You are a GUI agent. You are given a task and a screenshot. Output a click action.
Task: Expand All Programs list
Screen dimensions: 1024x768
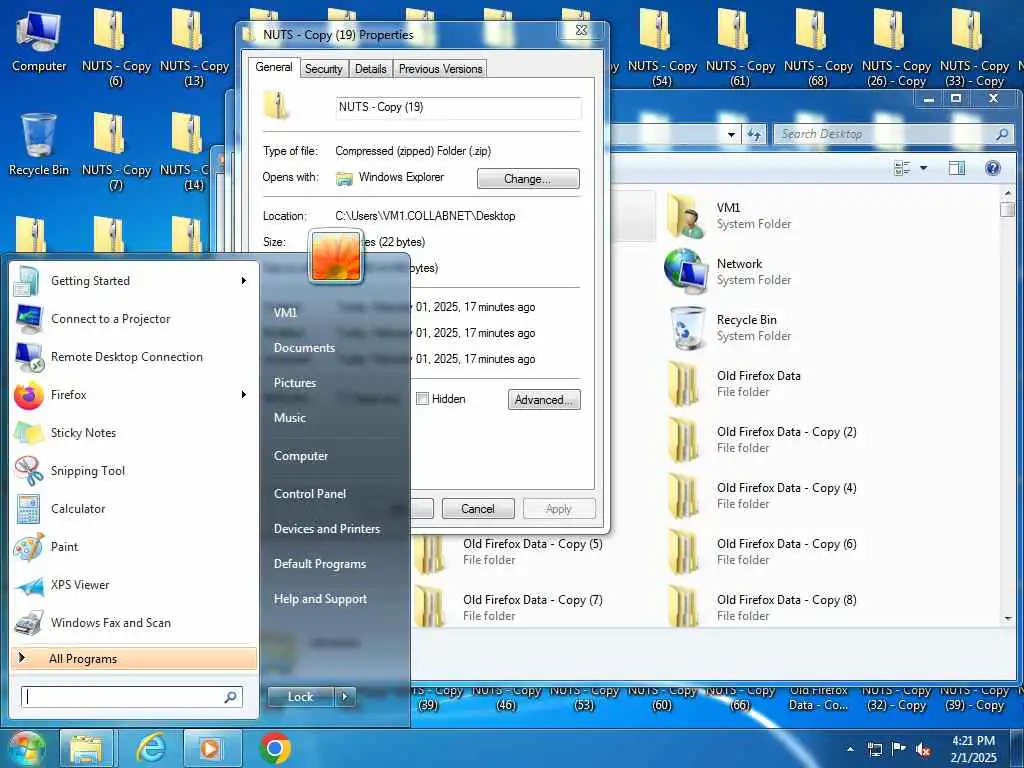point(133,658)
